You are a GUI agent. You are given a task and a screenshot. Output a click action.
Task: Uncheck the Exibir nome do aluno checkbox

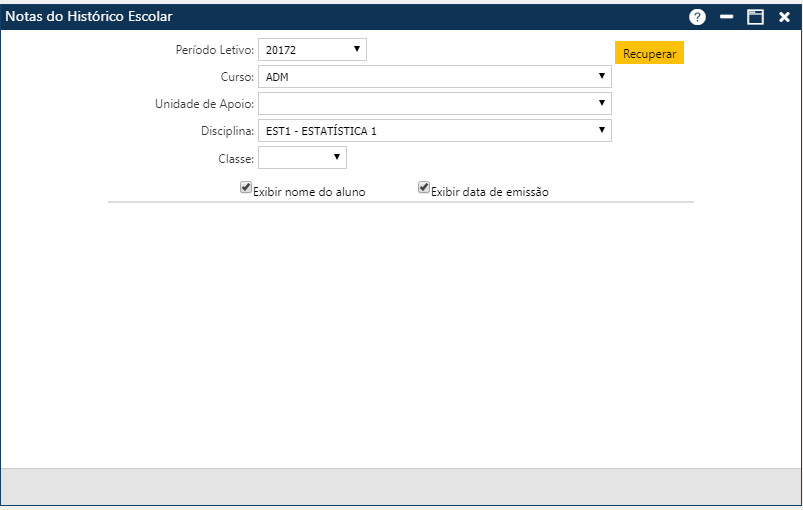pos(246,187)
